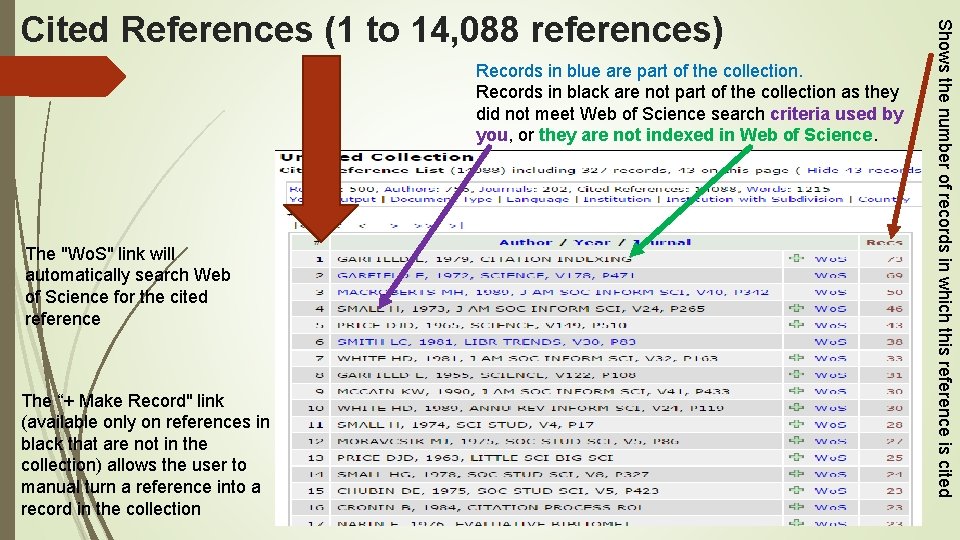Click Recs count 46 for Small 1973
Image resolution: width=960 pixels, height=540 pixels.
pyautogui.click(x=894, y=309)
